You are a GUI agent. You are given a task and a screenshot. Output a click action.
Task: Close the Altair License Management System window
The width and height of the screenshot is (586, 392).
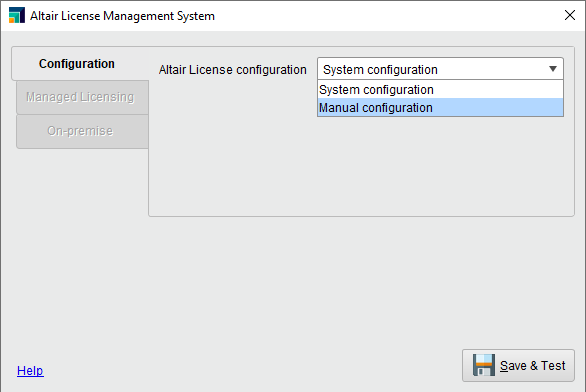pyautogui.click(x=570, y=15)
